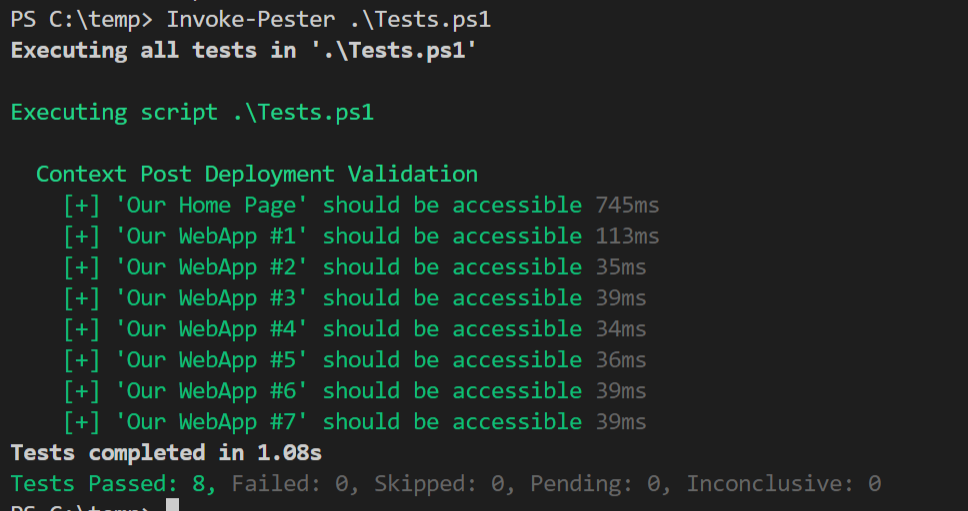Click the [+] marker for WebApp #7
This screenshot has height=511, width=968.
(x=81, y=422)
